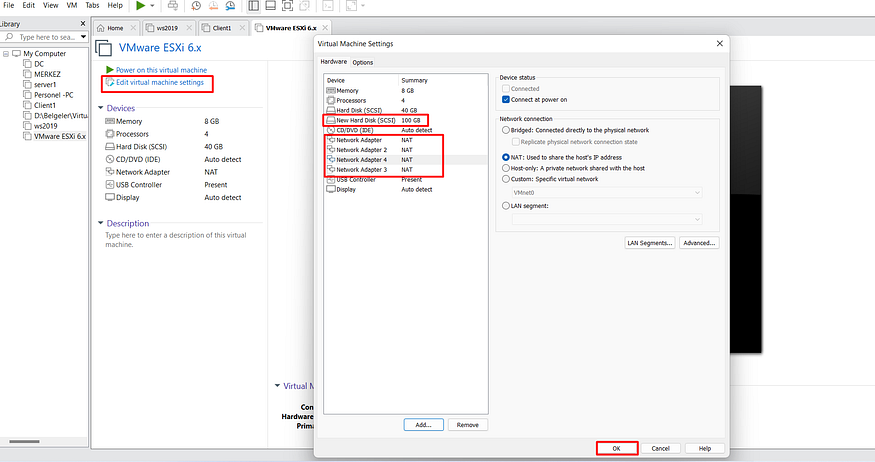Select Network Adapter 3 in settings list
The image size is (875, 462).
[x=406, y=170]
